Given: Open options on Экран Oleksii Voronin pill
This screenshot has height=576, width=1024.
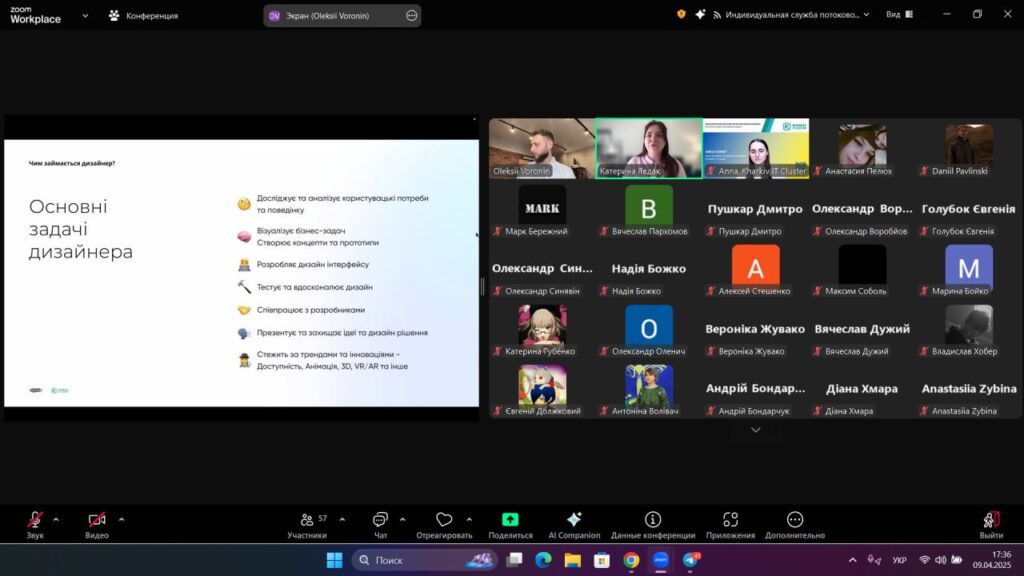Looking at the screenshot, I should click(x=412, y=16).
